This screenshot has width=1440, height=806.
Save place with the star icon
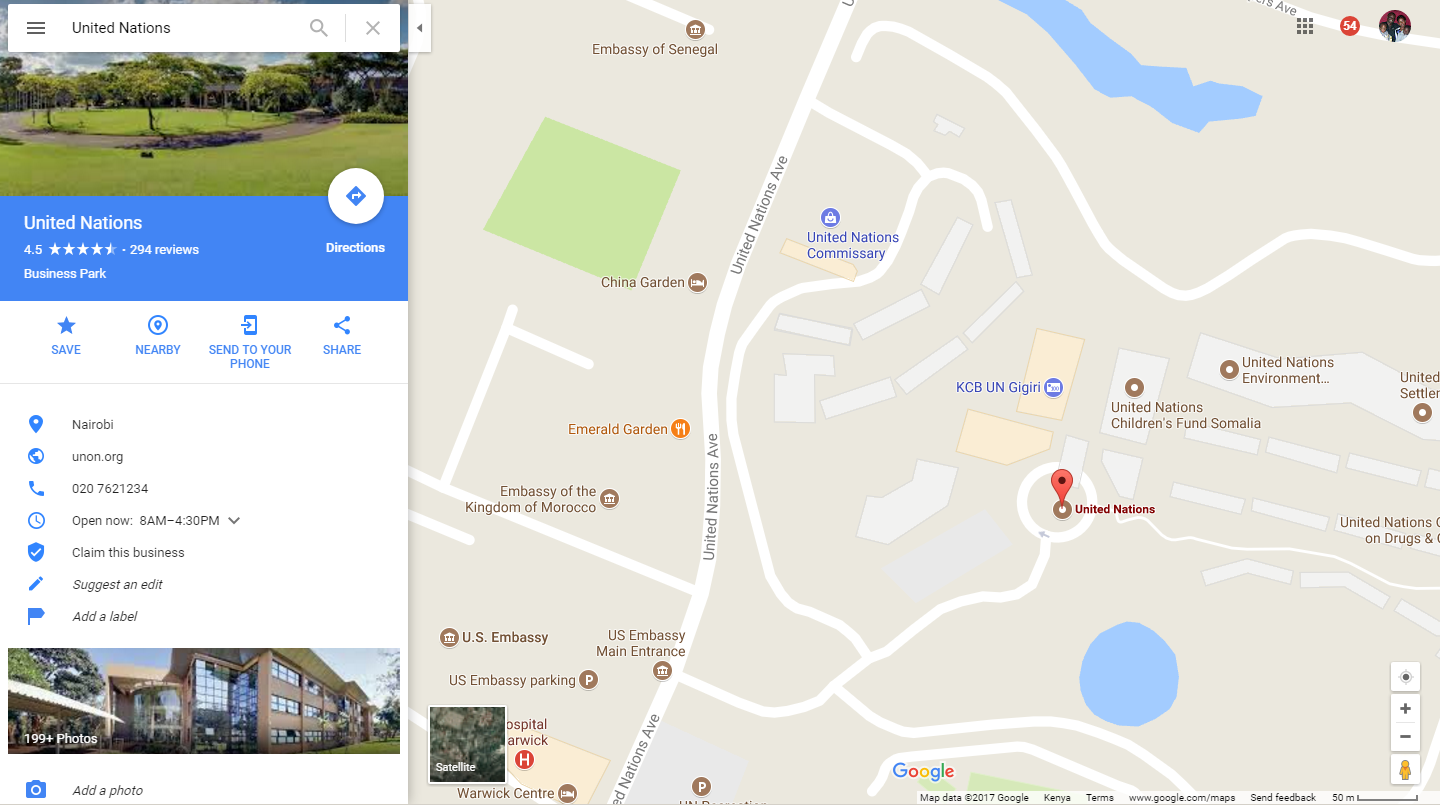coord(66,325)
